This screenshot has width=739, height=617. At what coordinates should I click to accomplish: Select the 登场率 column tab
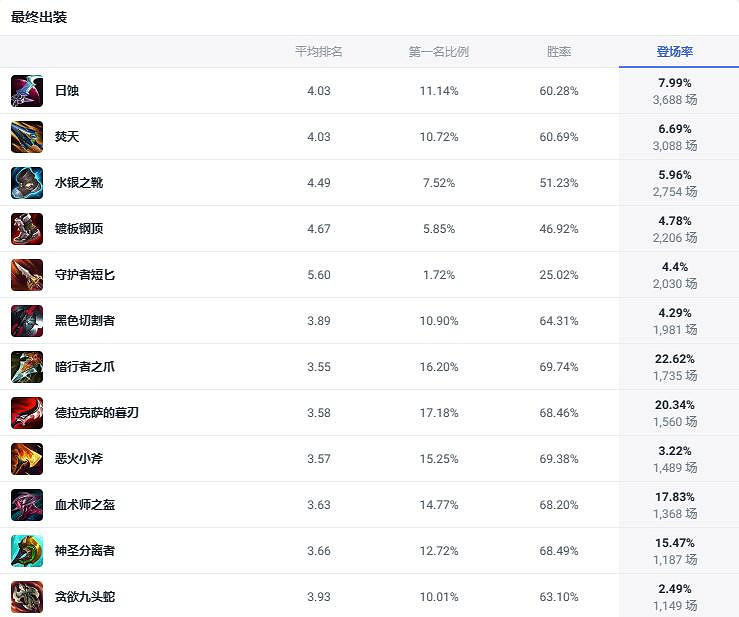pyautogui.click(x=674, y=51)
